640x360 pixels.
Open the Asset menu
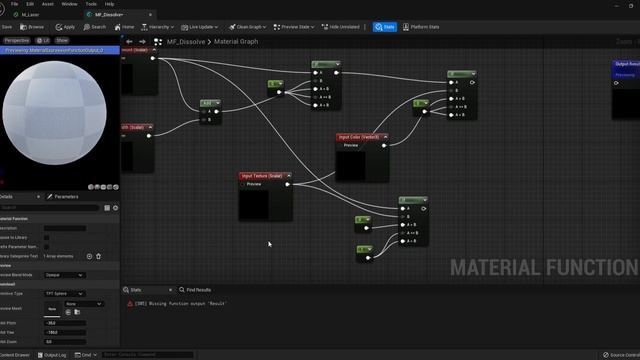pyautogui.click(x=48, y=4)
